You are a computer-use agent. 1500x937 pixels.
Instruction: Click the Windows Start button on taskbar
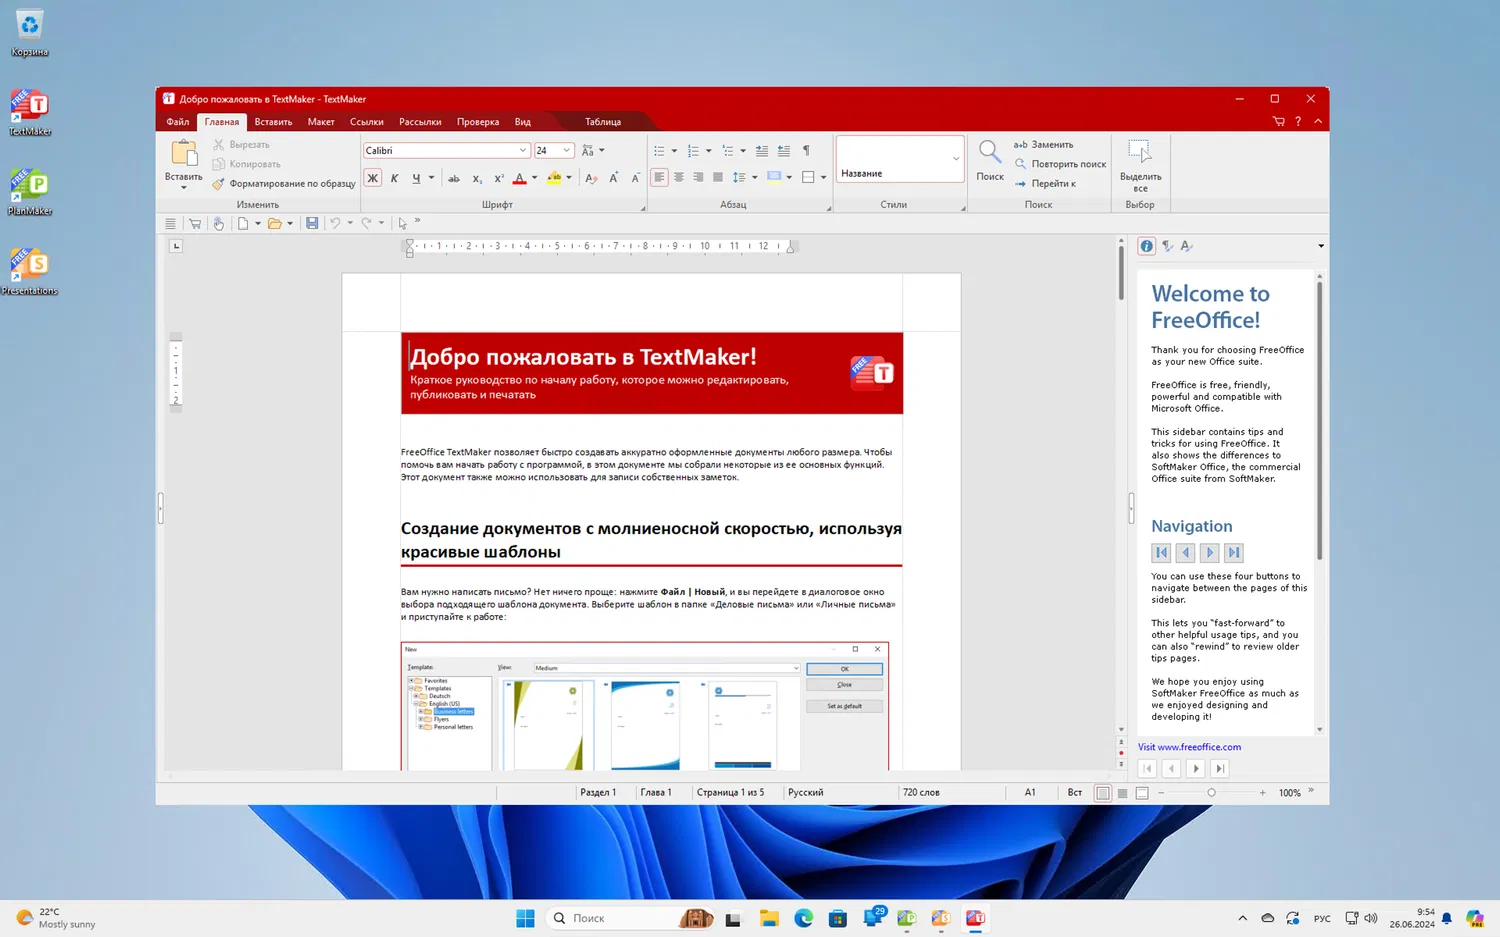525,918
